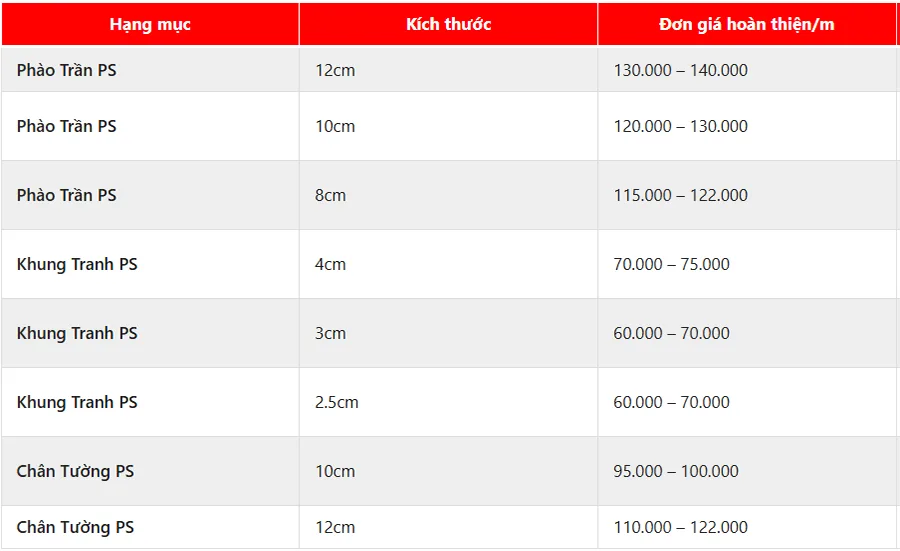The width and height of the screenshot is (900, 551).
Task: Click price 70.000 – 75.000
Action: pos(672,264)
